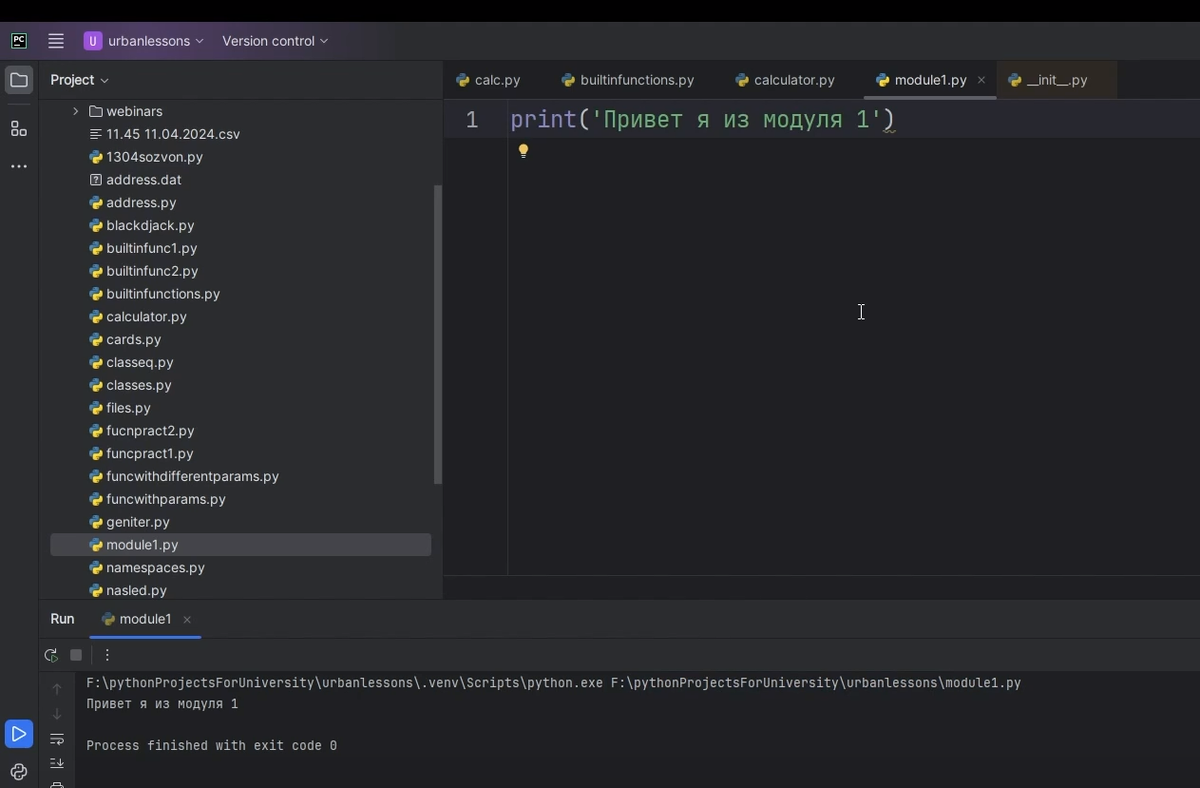Open Run panel more options
This screenshot has width=1200, height=788.
point(107,655)
